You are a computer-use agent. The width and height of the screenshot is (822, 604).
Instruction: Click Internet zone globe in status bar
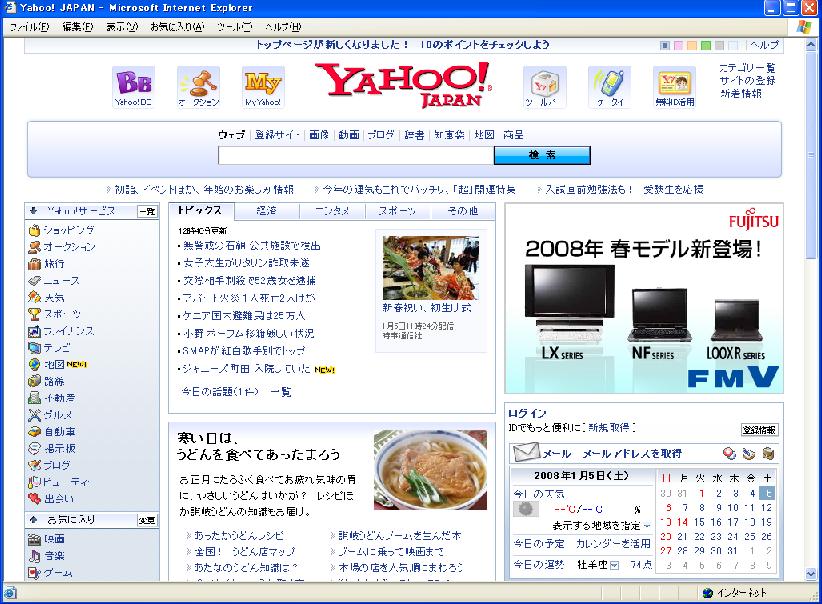(708, 593)
